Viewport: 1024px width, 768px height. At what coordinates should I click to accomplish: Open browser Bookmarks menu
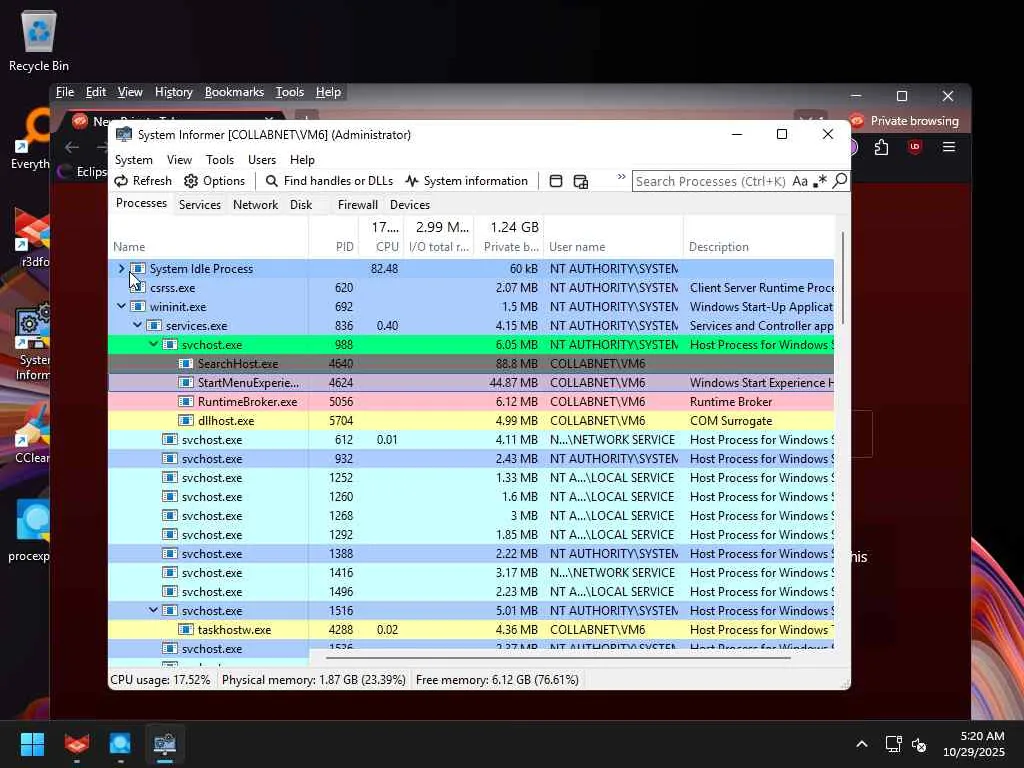234,92
